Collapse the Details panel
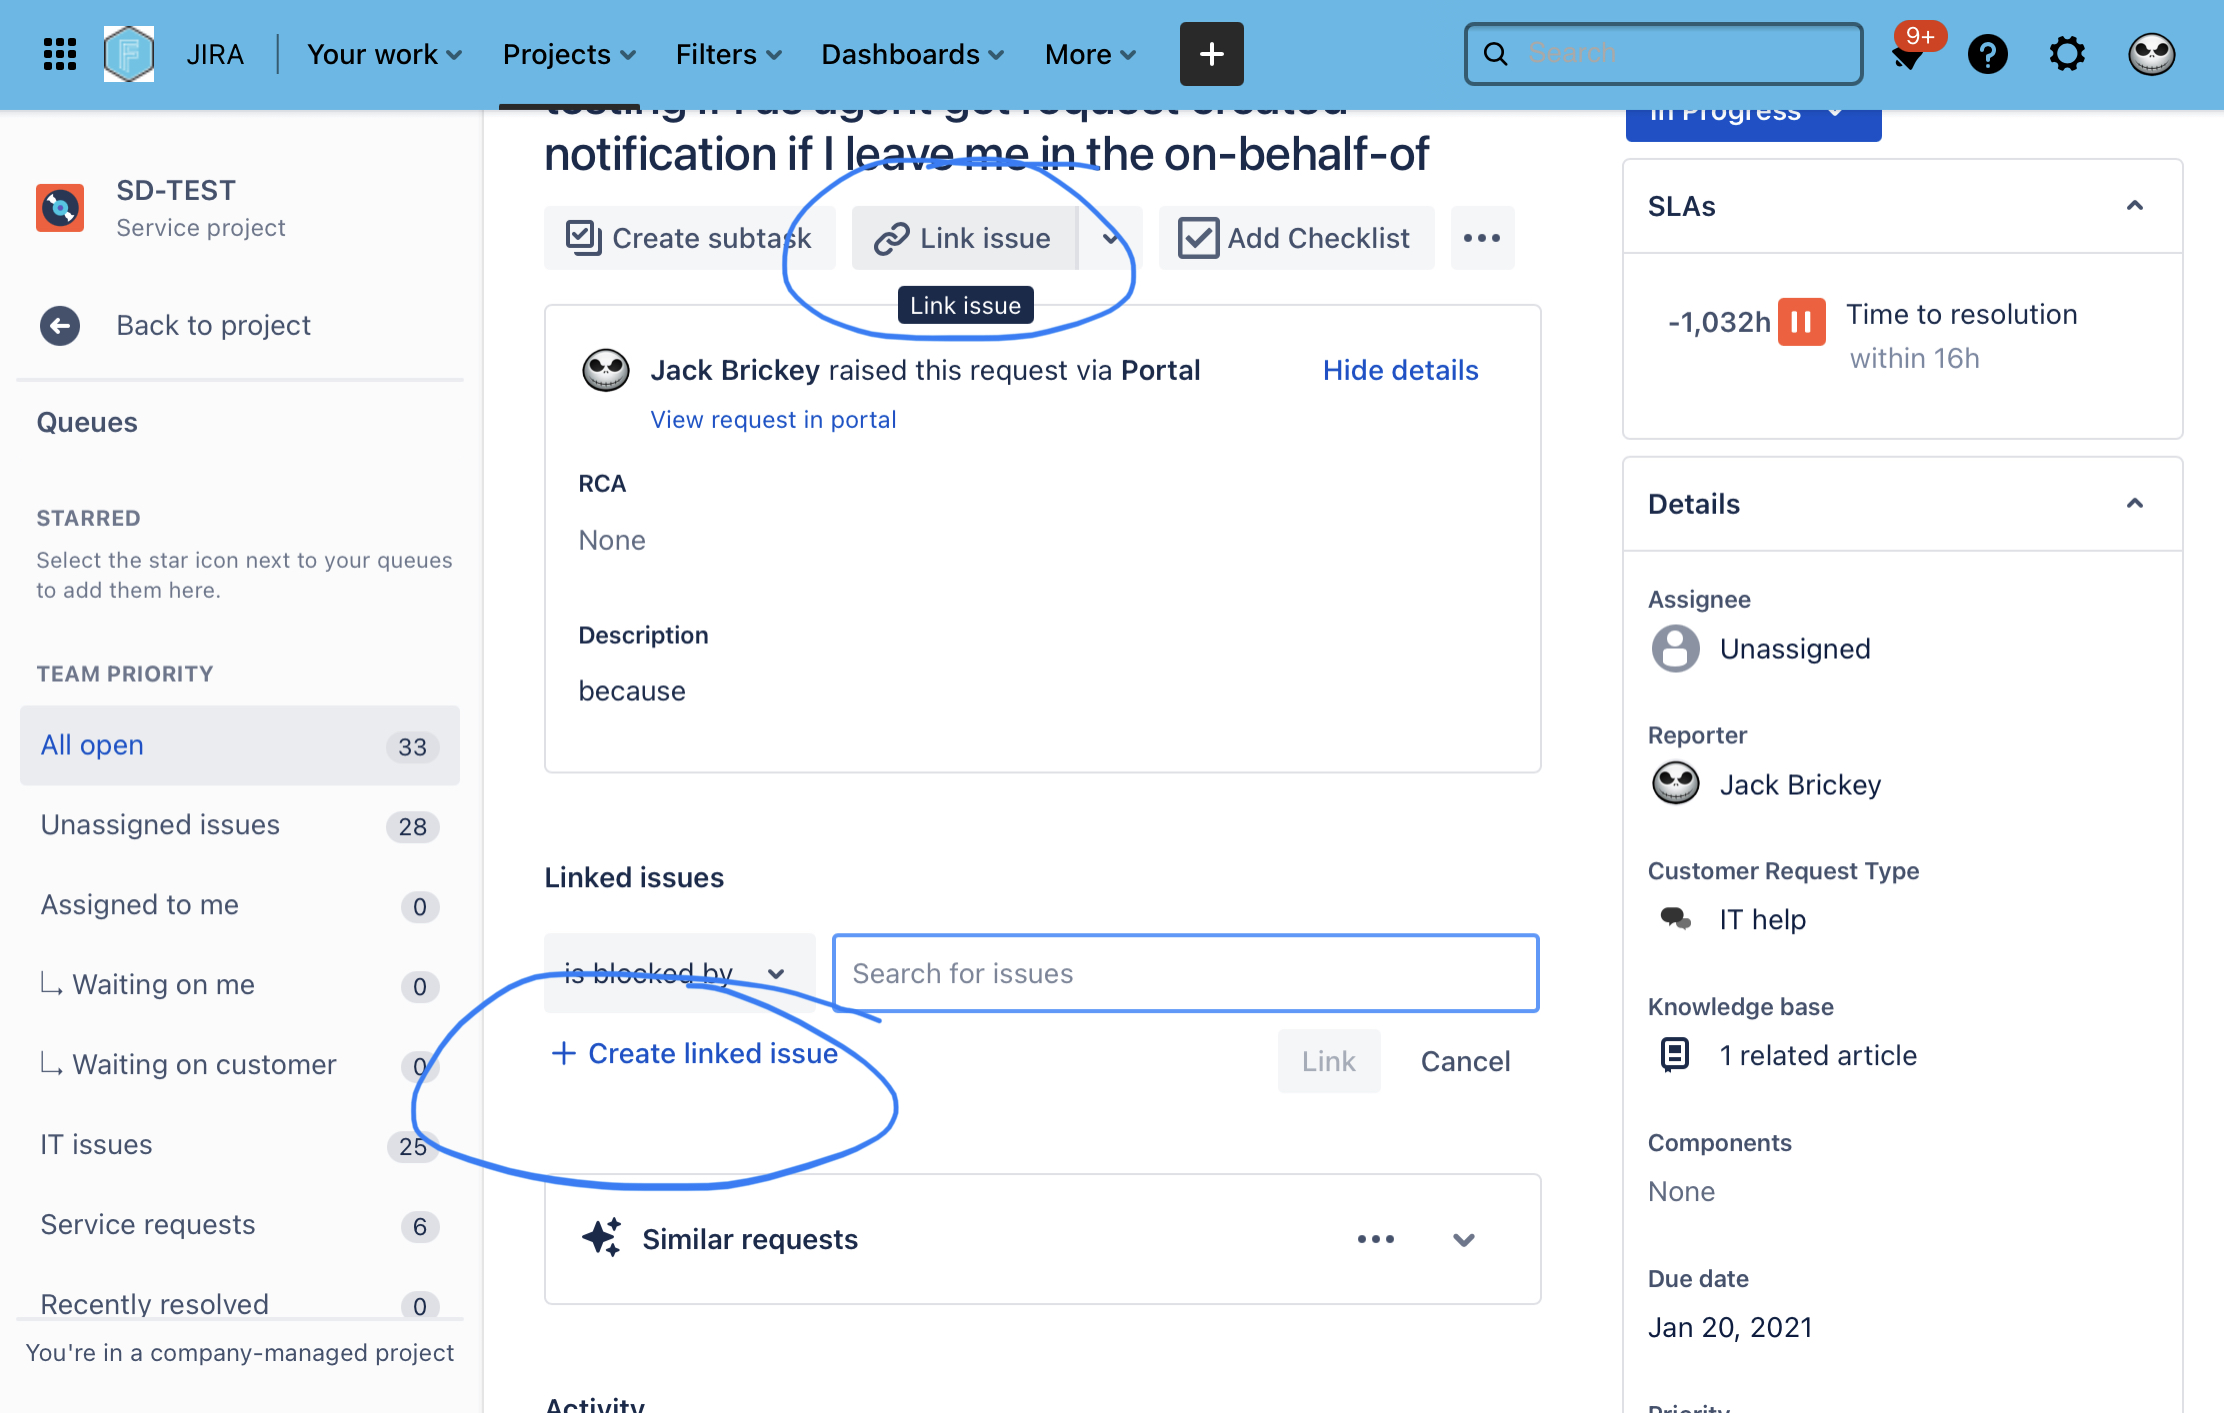This screenshot has height=1413, width=2224. point(2134,504)
